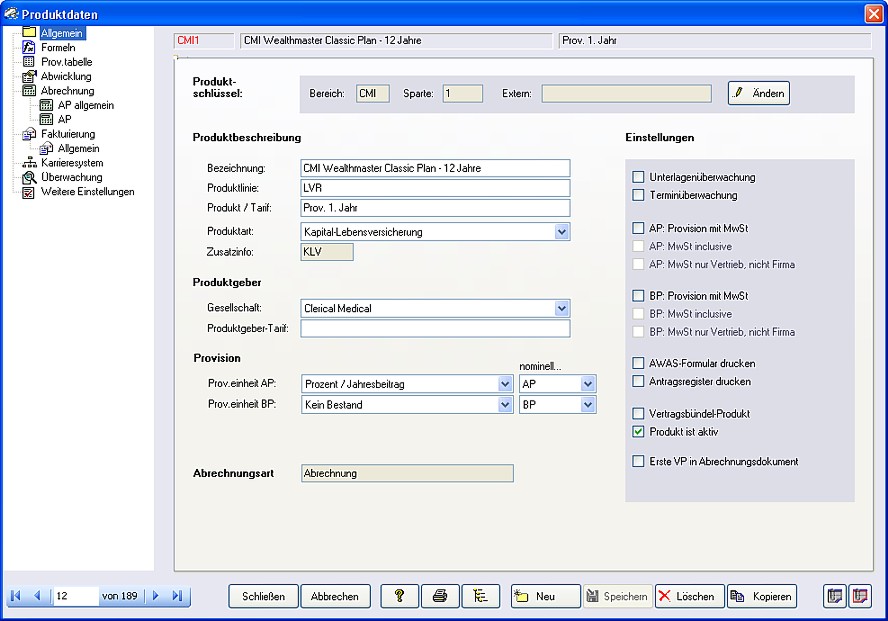The width and height of the screenshot is (888, 621).
Task: Open the Produktart dropdown
Action: (561, 232)
